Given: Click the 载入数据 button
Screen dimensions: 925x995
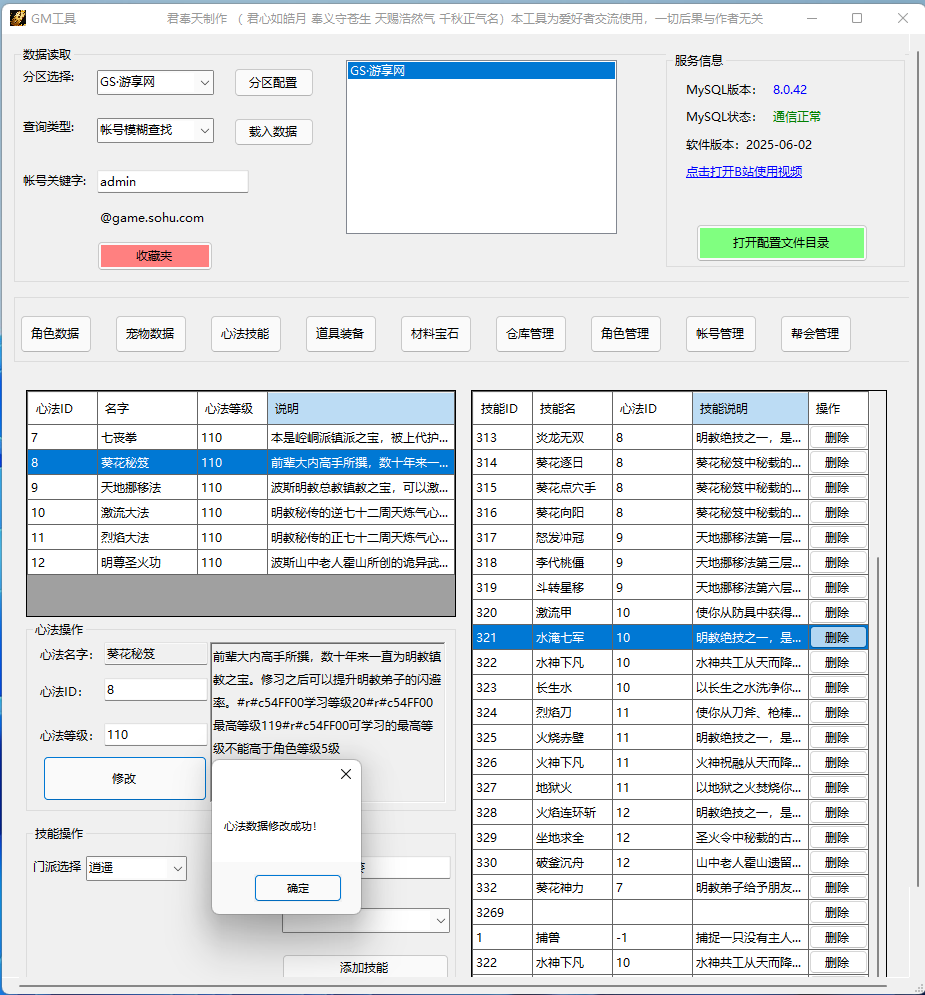Looking at the screenshot, I should tap(273, 132).
